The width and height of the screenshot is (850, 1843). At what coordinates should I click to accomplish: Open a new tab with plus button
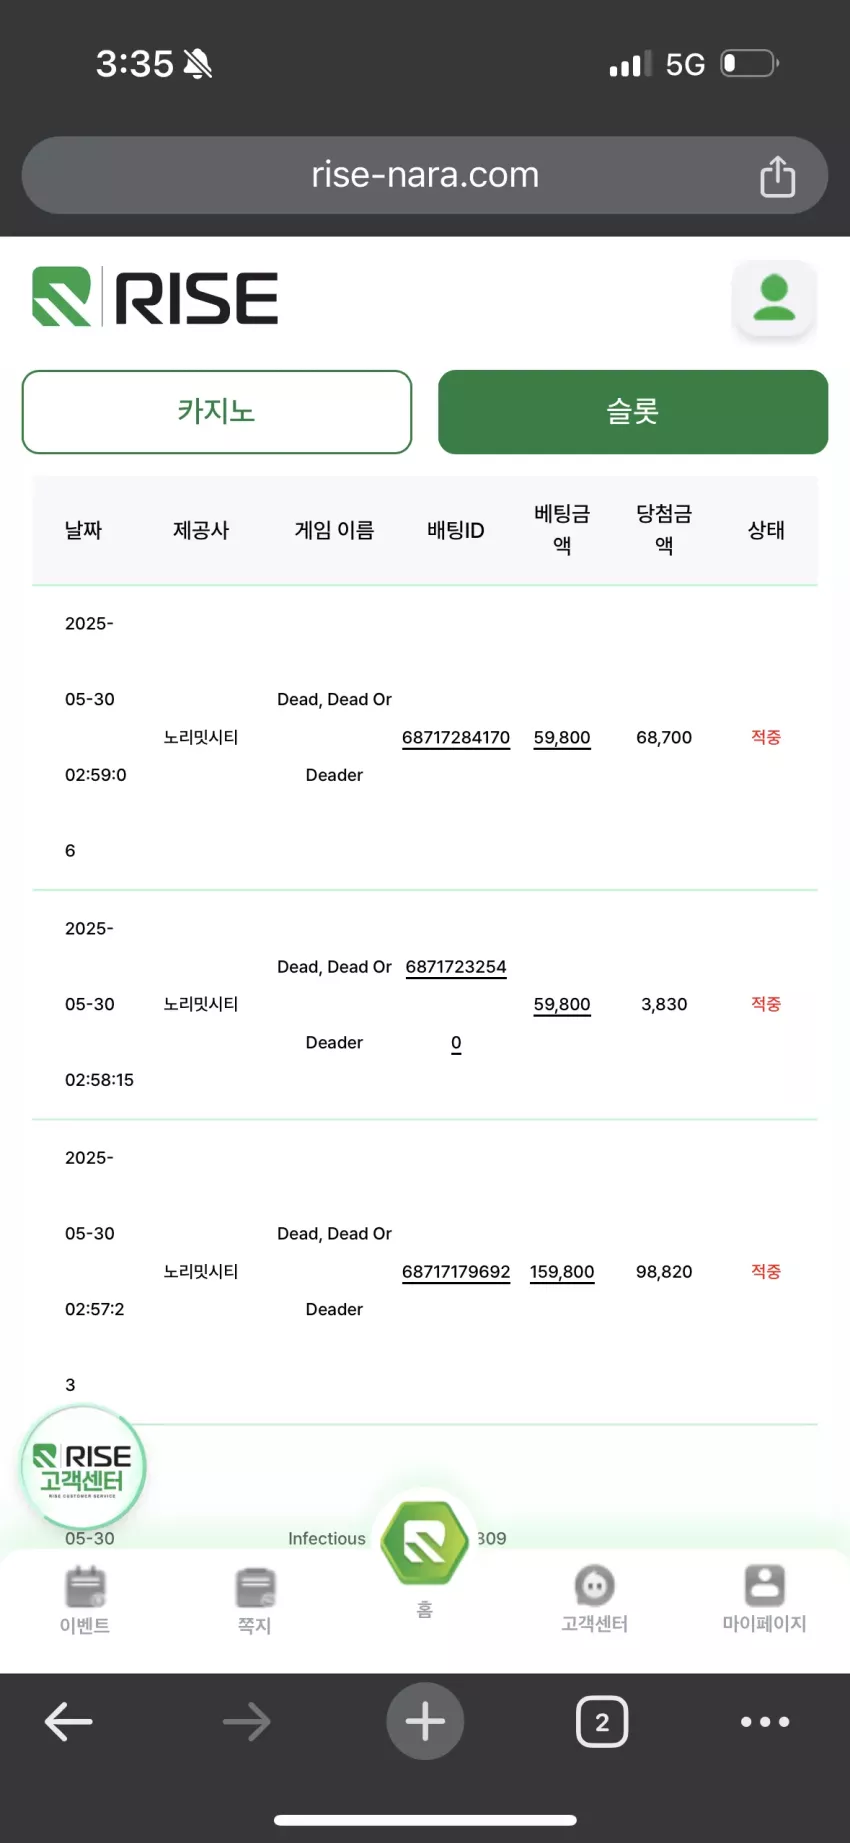[x=425, y=1721]
